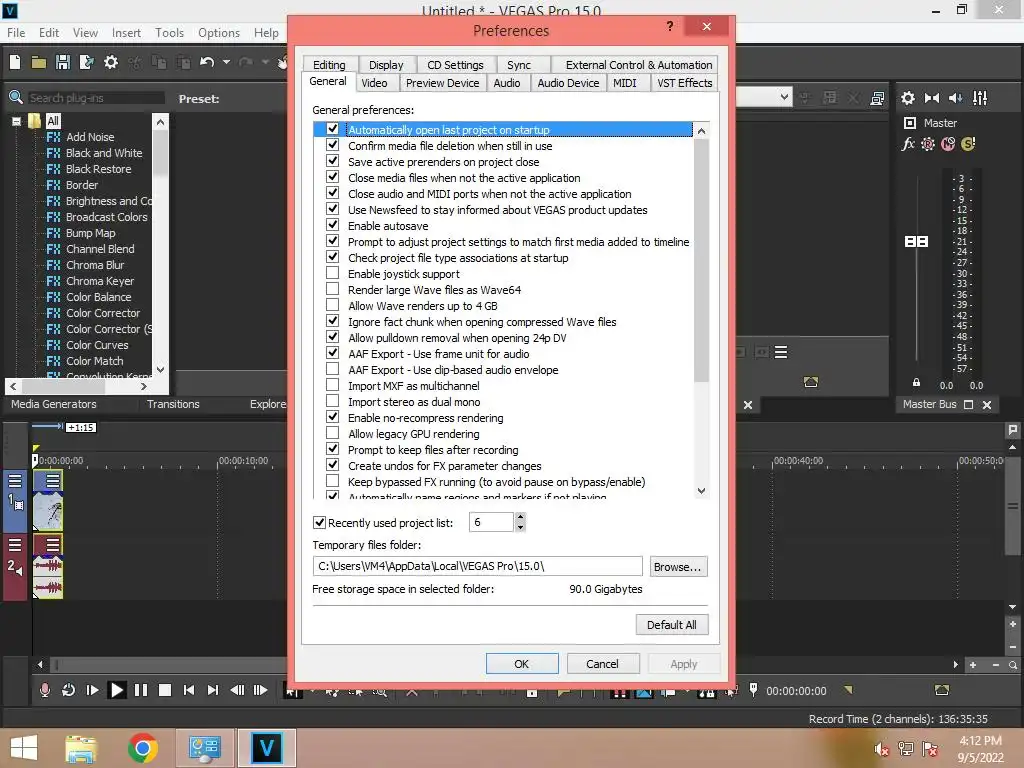Go to start of project button
Viewport: 1024px width, 768px height.
click(x=189, y=690)
